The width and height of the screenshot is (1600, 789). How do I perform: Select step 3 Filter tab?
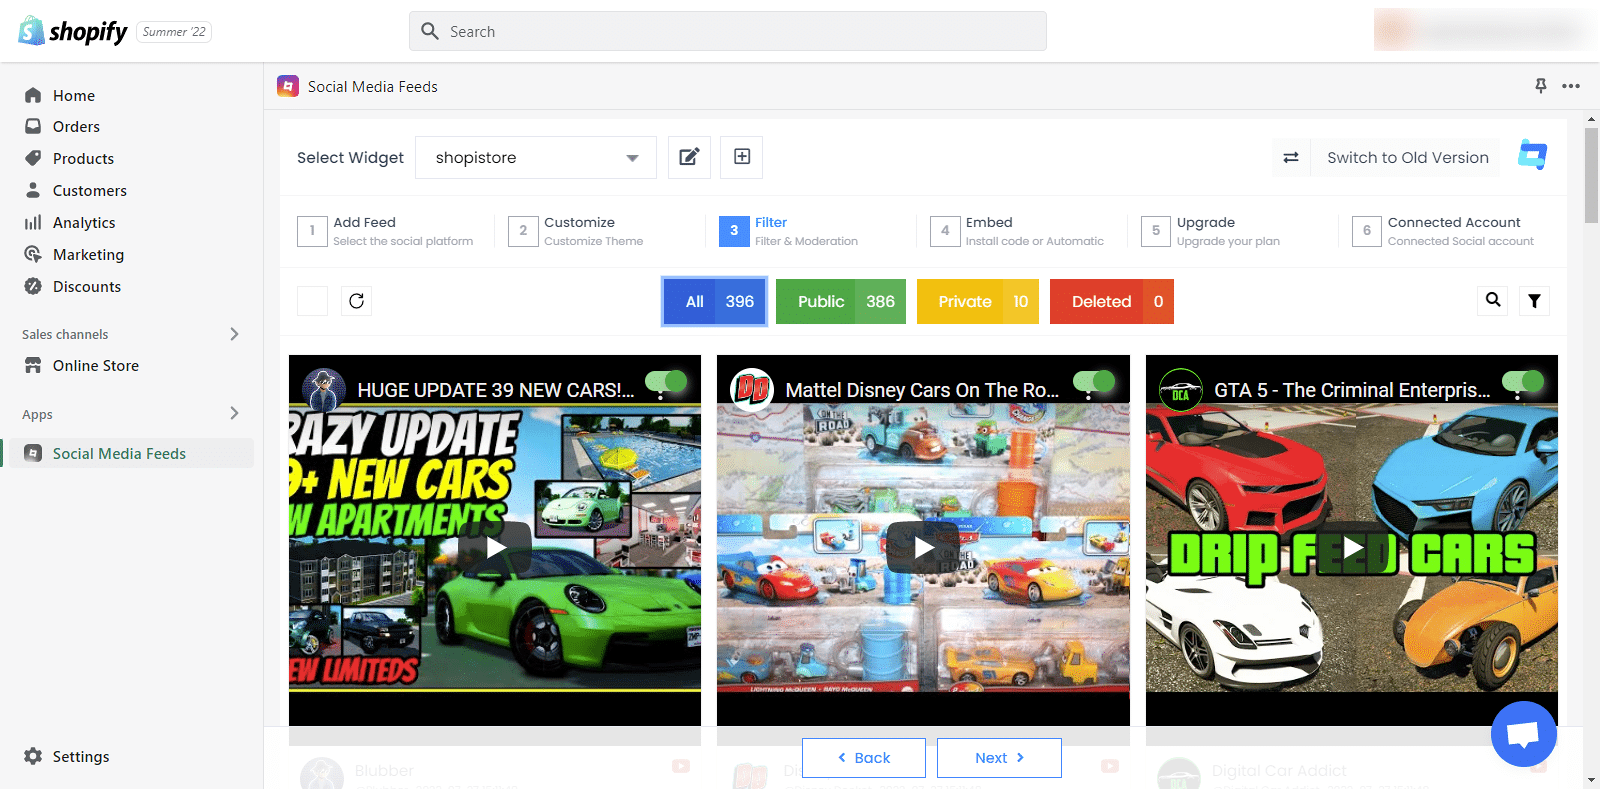[789, 231]
